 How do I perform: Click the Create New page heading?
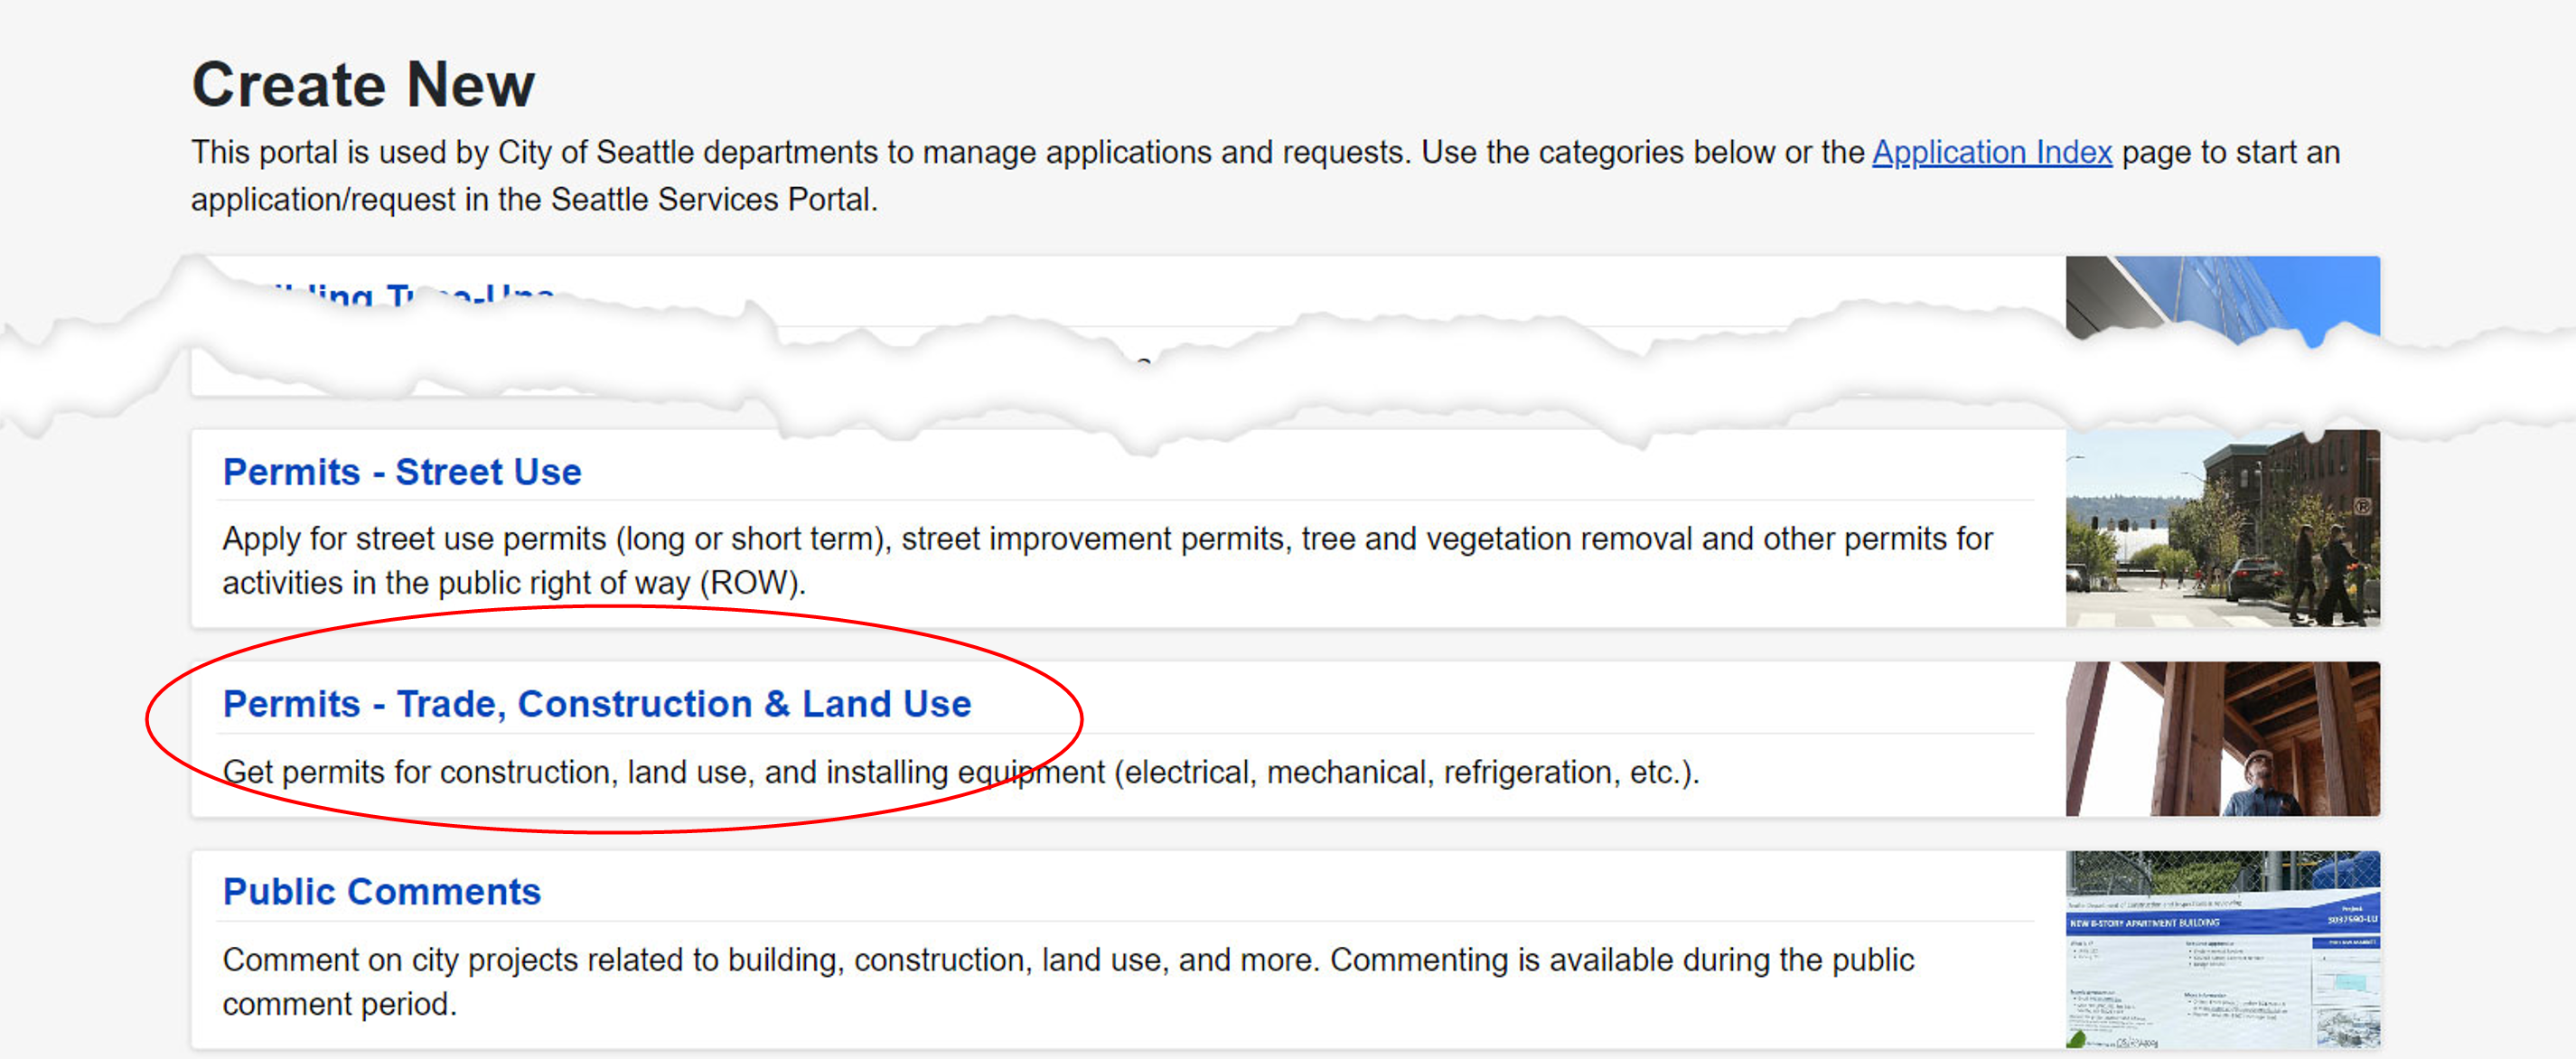364,83
